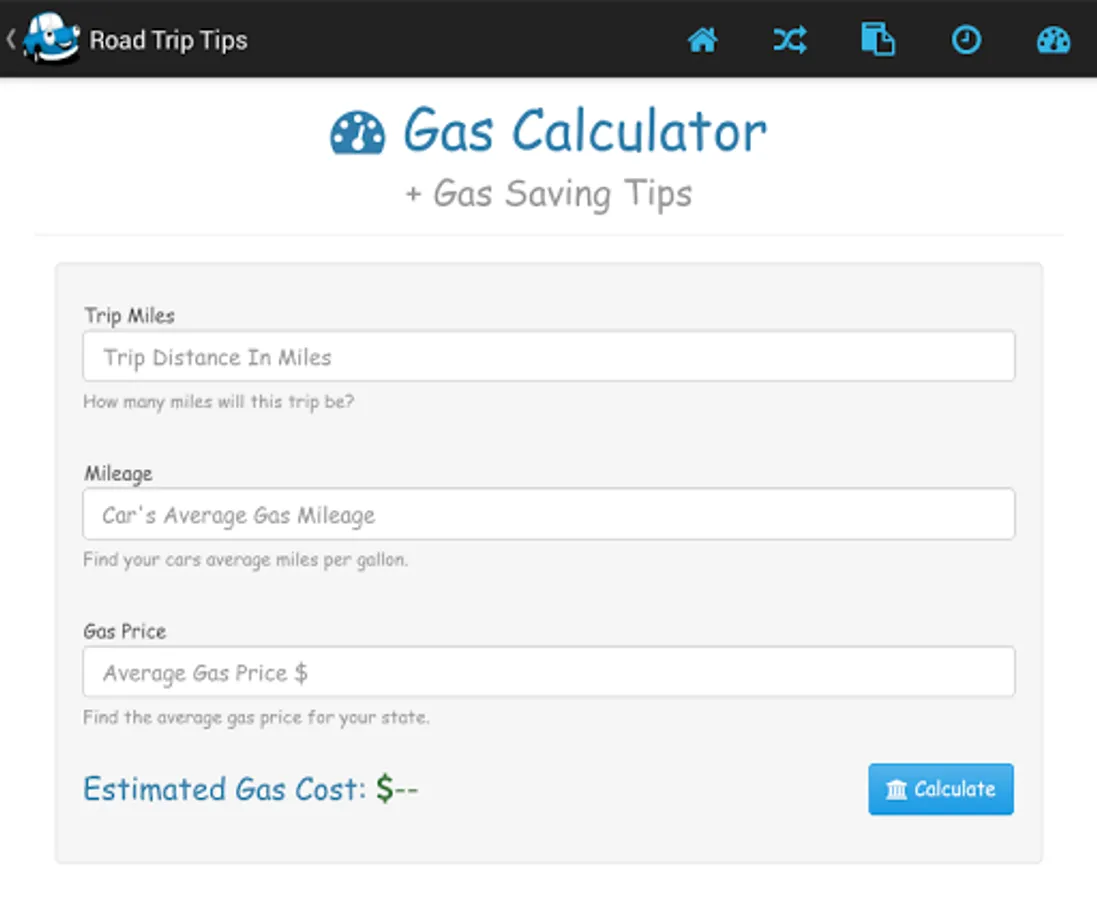
Task: Click the Road Trip Tips title
Action: 168,40
